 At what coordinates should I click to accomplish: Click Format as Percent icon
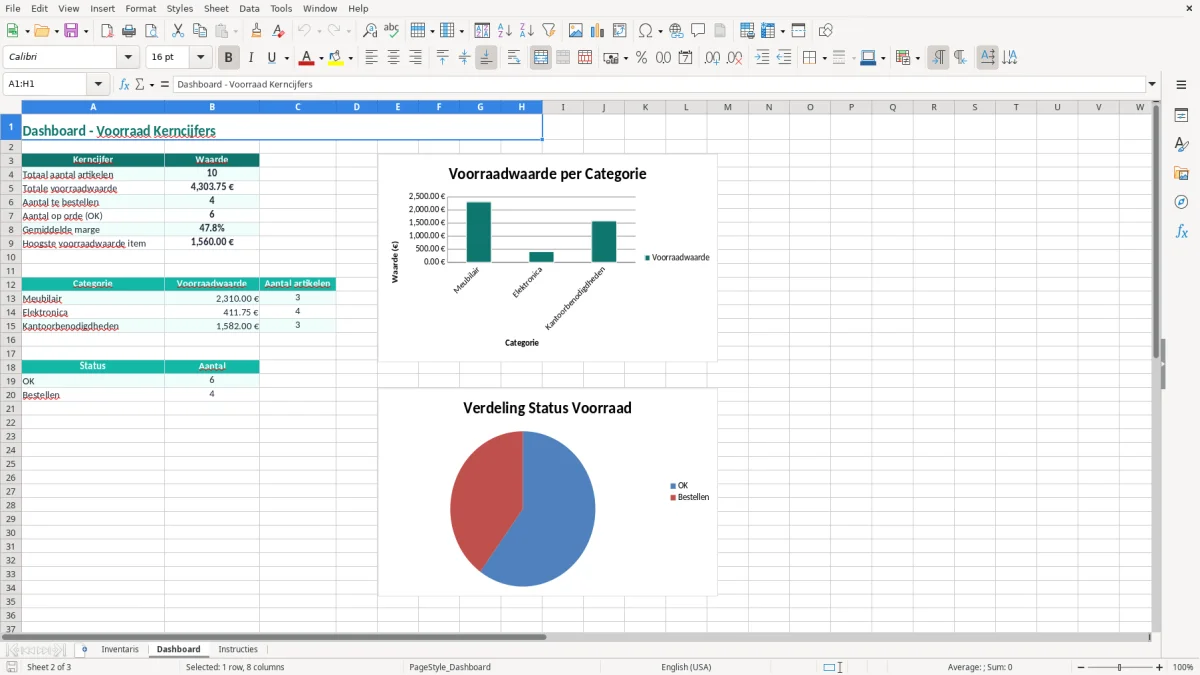tap(641, 58)
